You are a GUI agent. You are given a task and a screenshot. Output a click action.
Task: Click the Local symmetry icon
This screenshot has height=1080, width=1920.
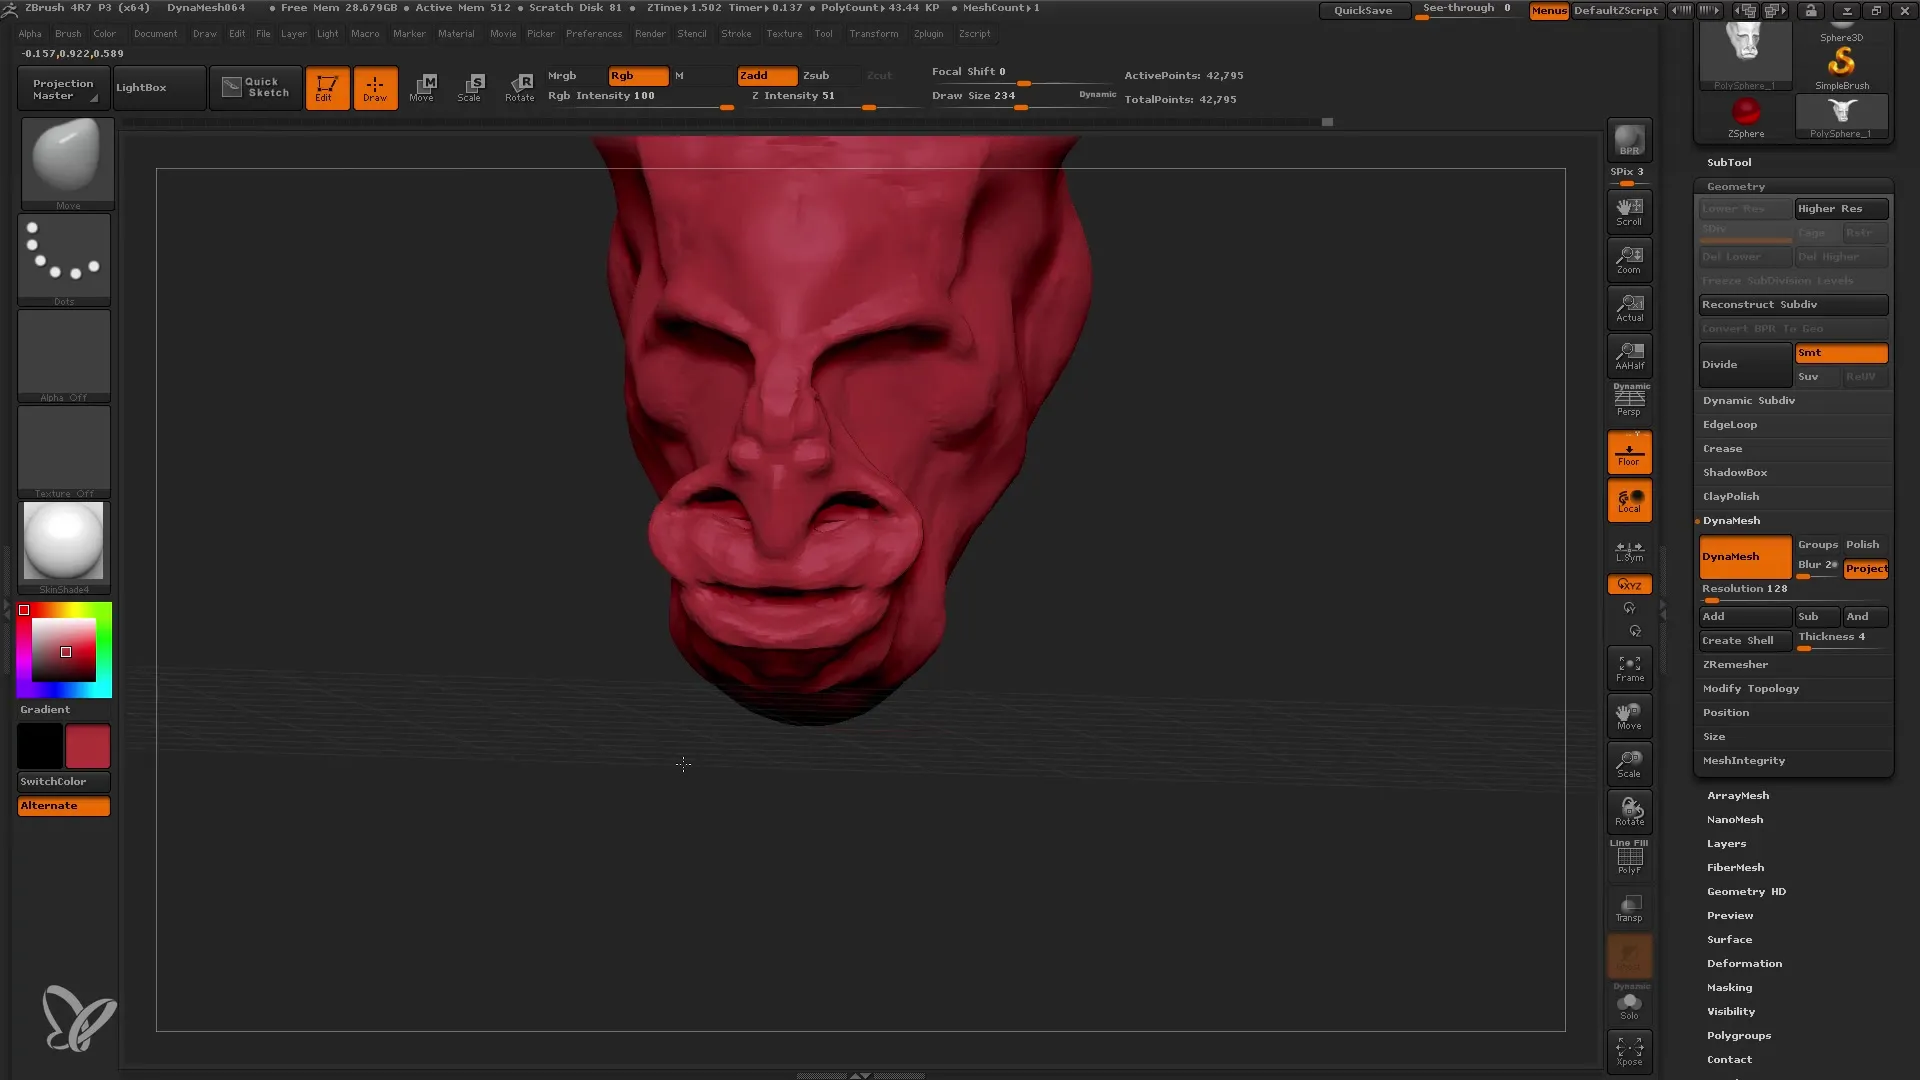click(1631, 550)
